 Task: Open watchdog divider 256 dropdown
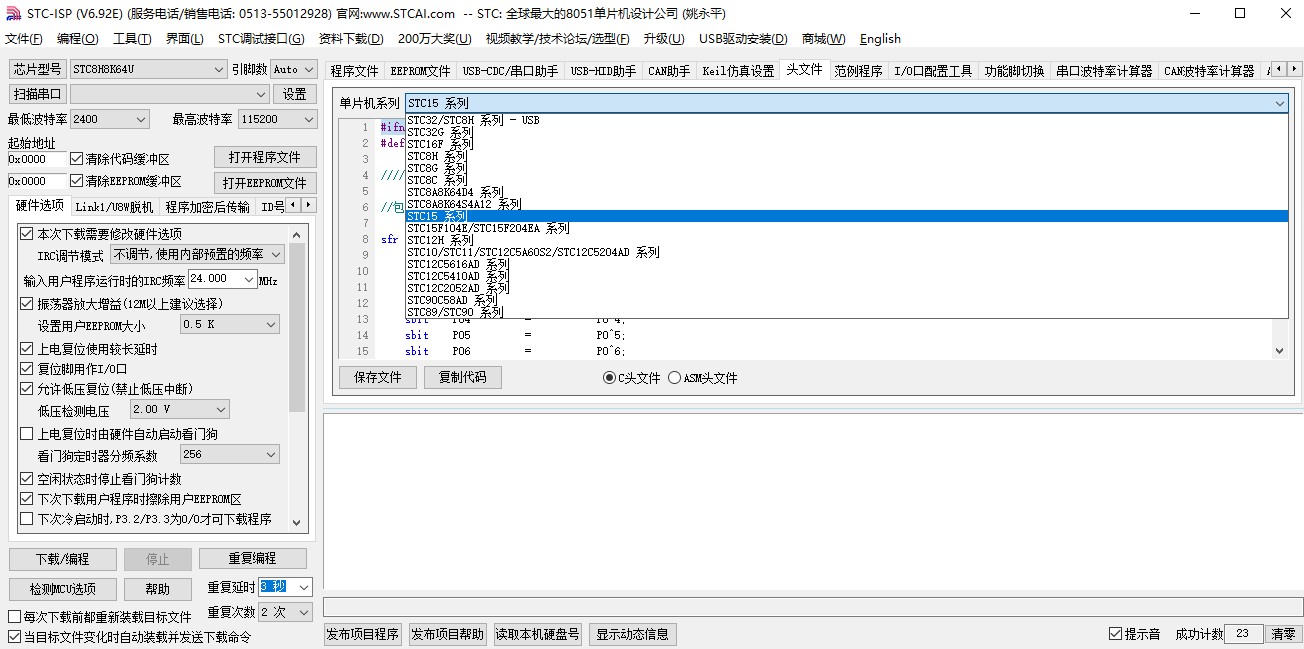click(230, 454)
